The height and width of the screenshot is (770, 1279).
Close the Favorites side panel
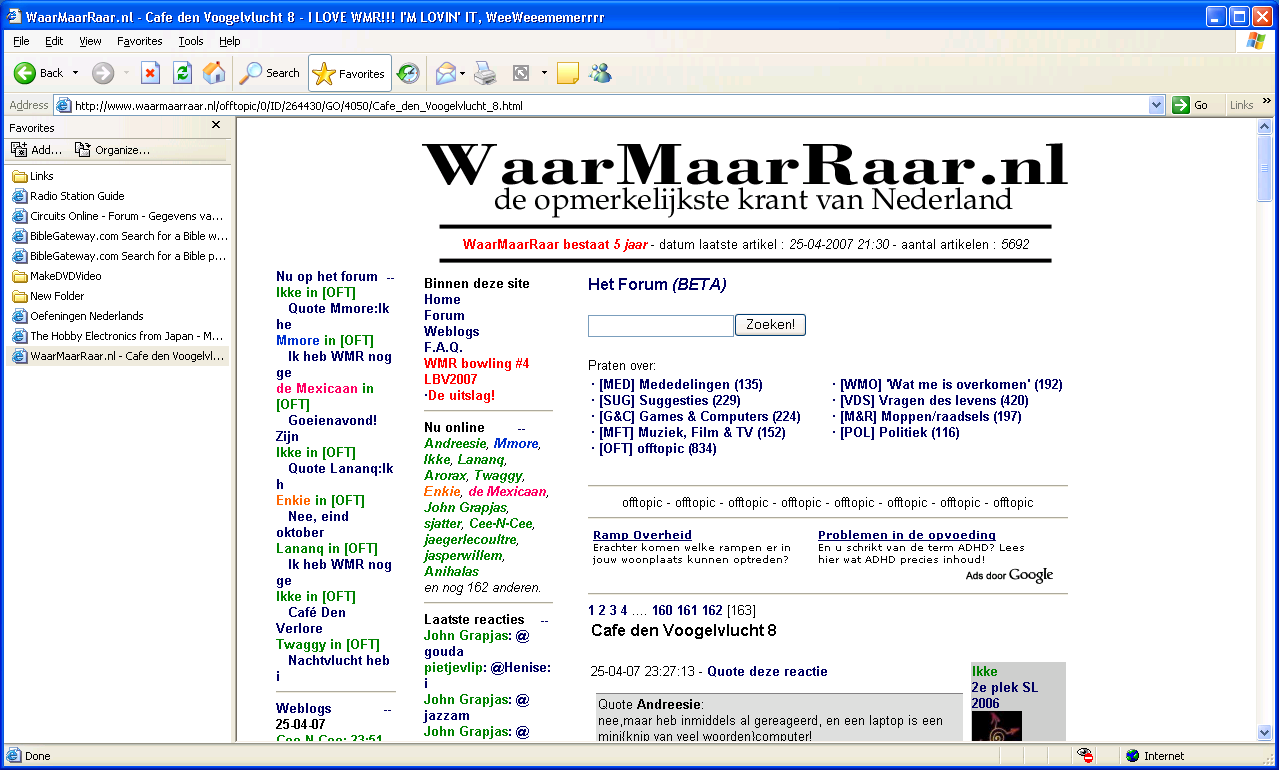point(216,126)
